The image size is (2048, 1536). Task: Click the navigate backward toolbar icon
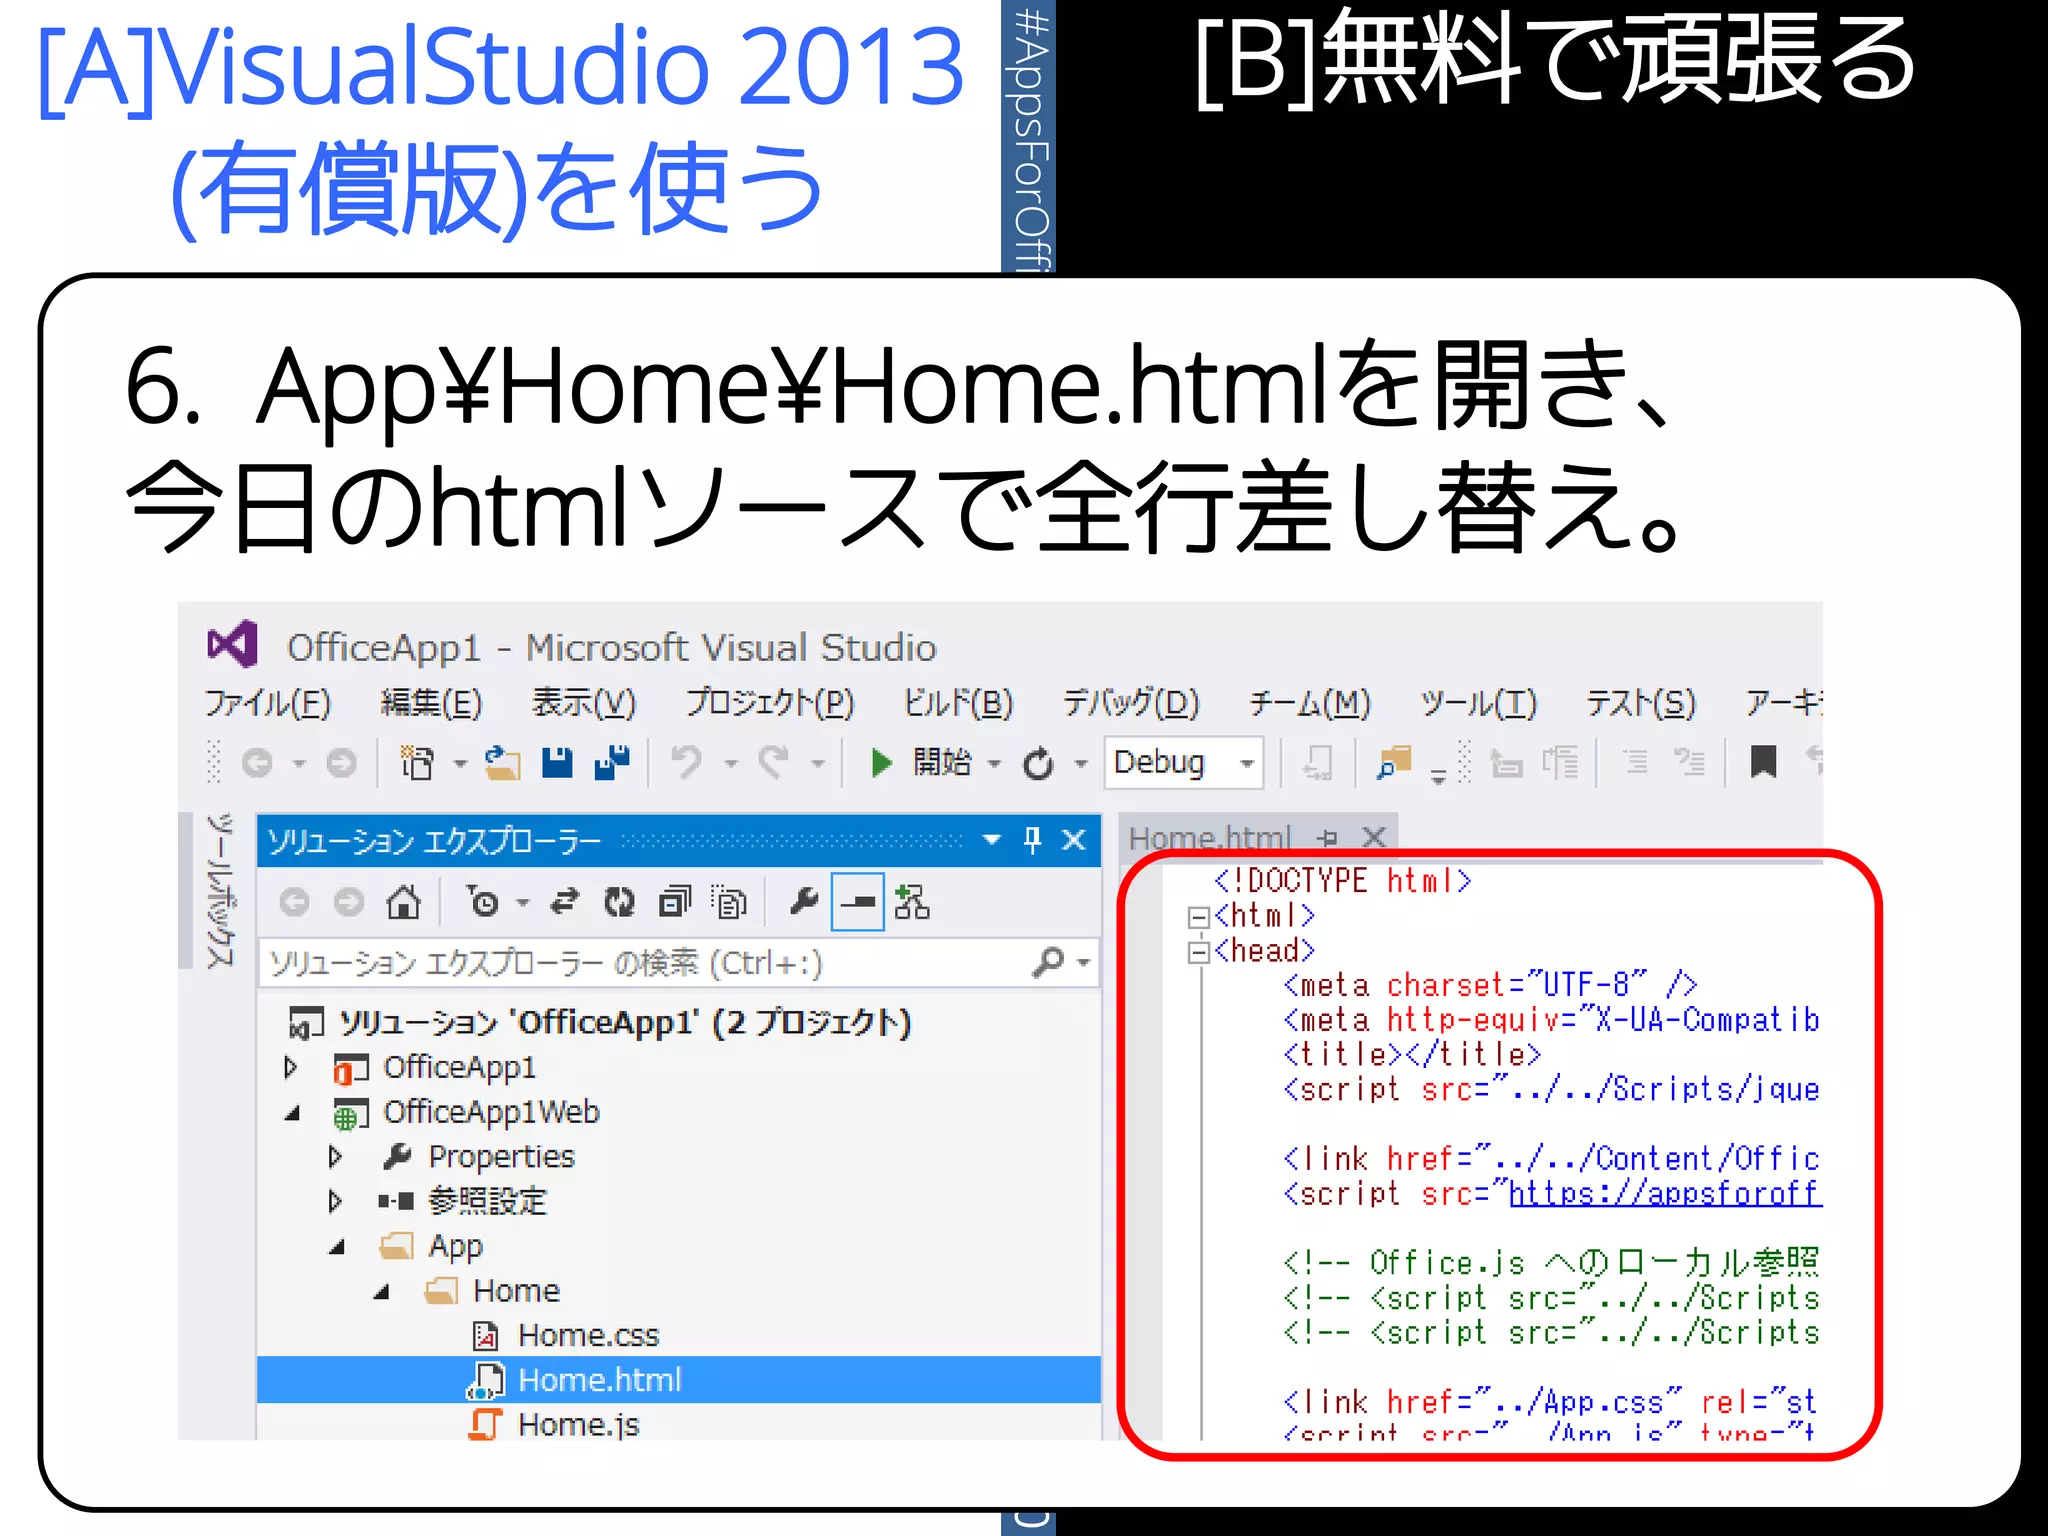pyautogui.click(x=258, y=763)
